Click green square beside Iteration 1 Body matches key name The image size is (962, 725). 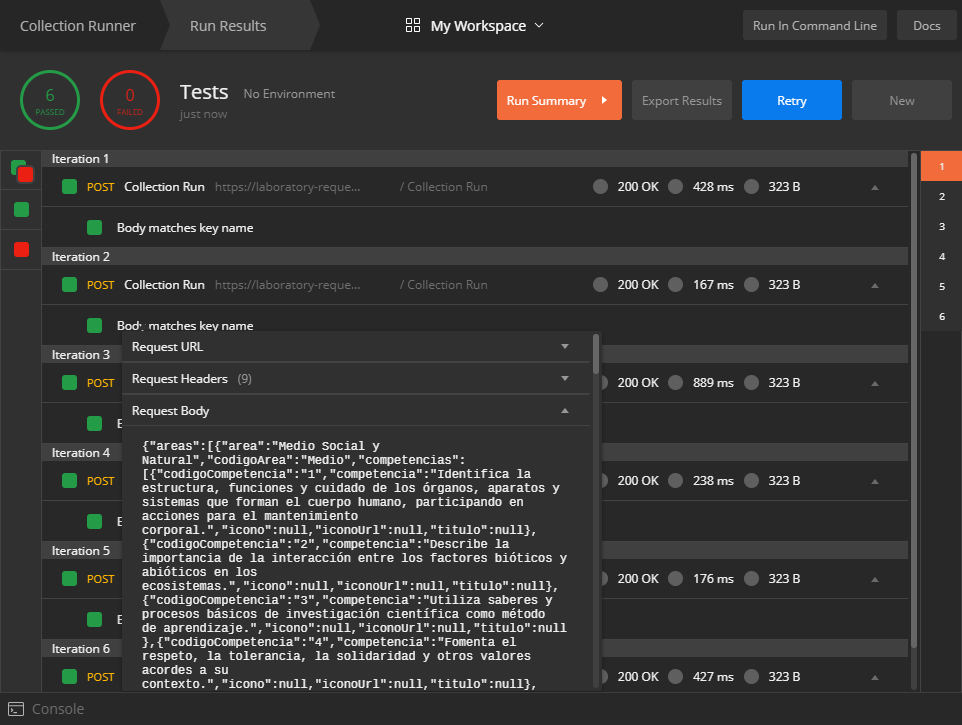coord(94,228)
